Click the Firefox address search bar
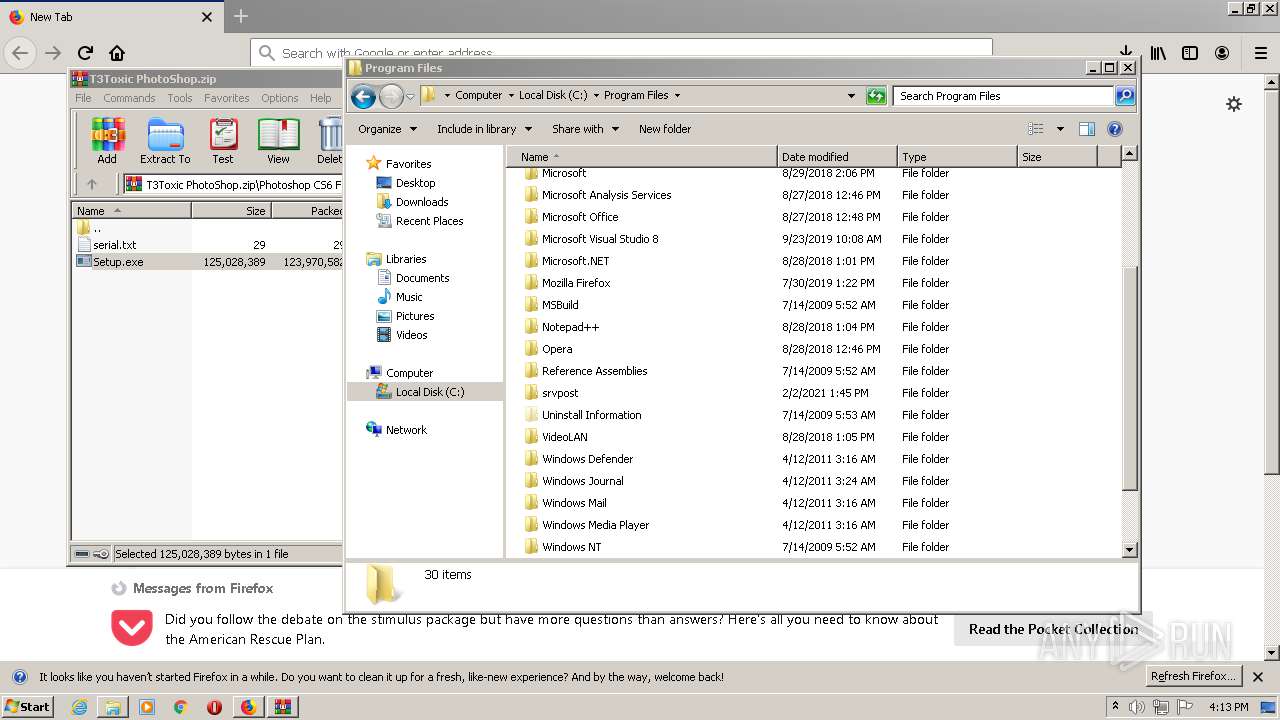1280x720 pixels. (x=621, y=52)
